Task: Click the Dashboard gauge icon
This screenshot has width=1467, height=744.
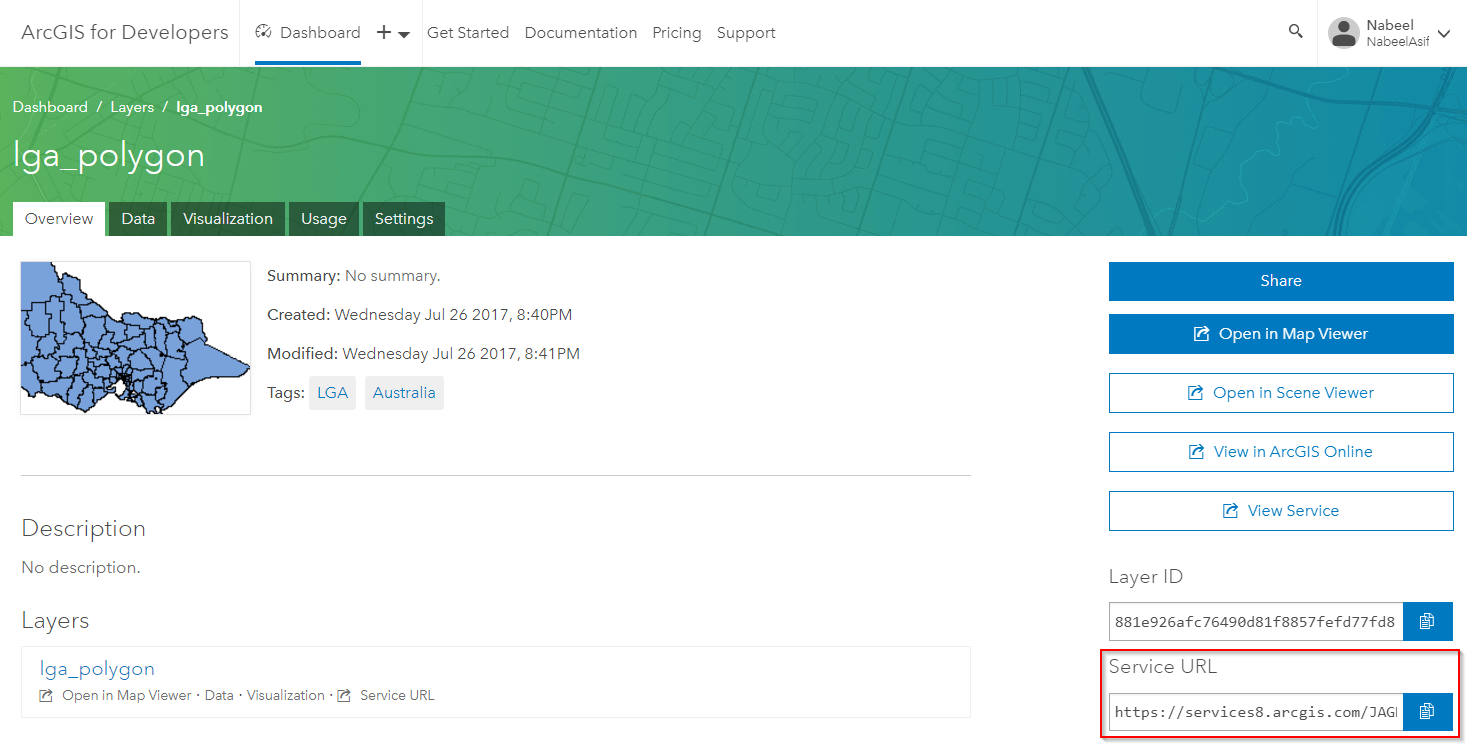Action: pos(264,32)
